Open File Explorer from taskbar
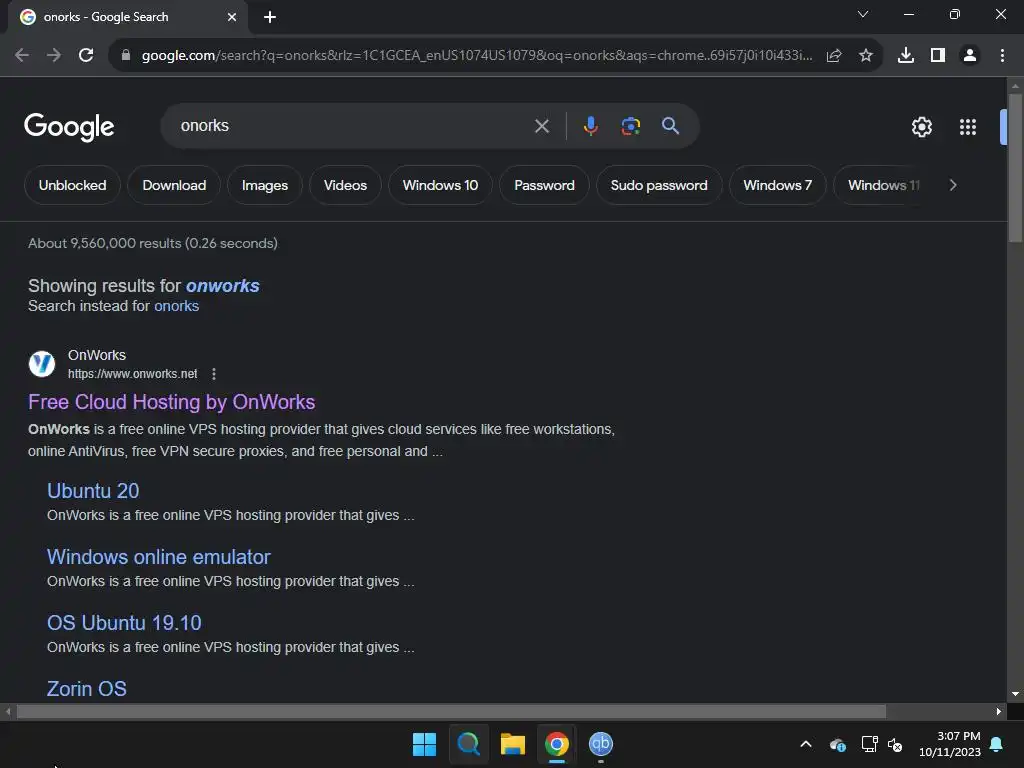The width and height of the screenshot is (1024, 768). click(513, 744)
